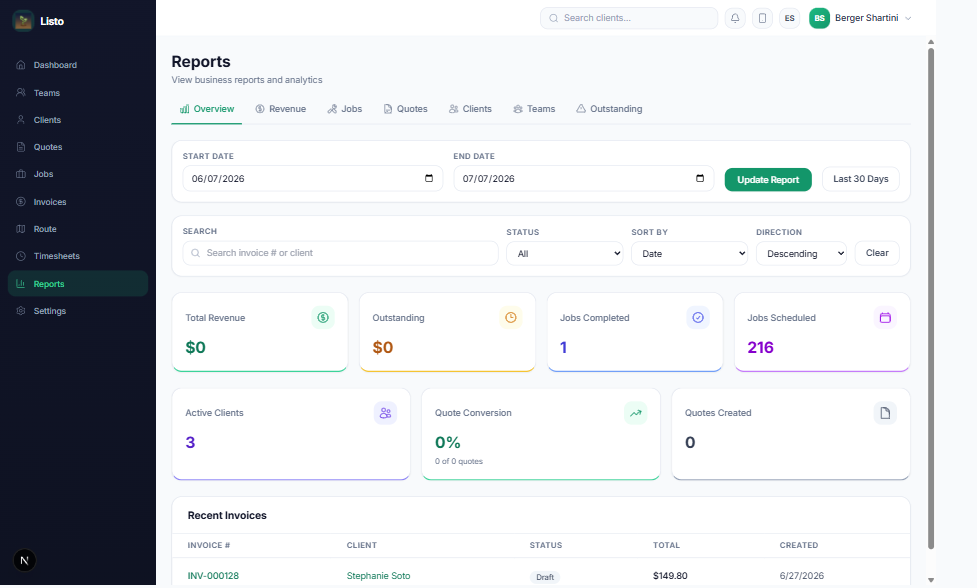Go to Invoices in the sidebar
This screenshot has height=588, width=977.
tap(78, 202)
